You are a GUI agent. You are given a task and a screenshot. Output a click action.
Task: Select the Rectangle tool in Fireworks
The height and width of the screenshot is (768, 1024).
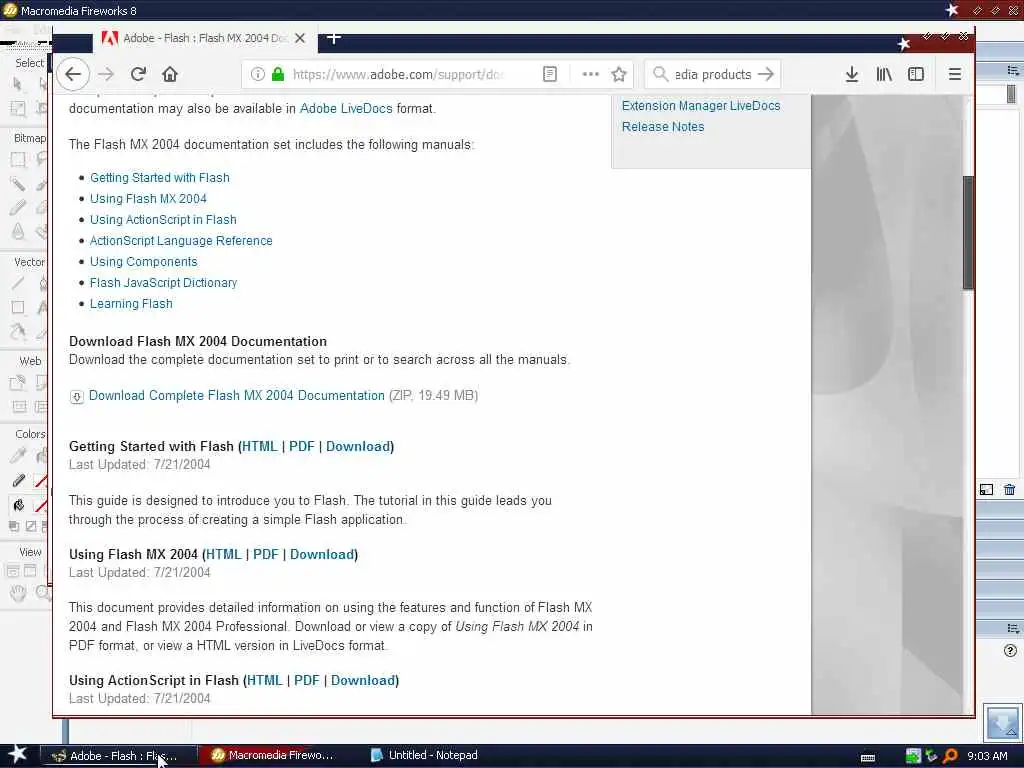click(x=18, y=307)
